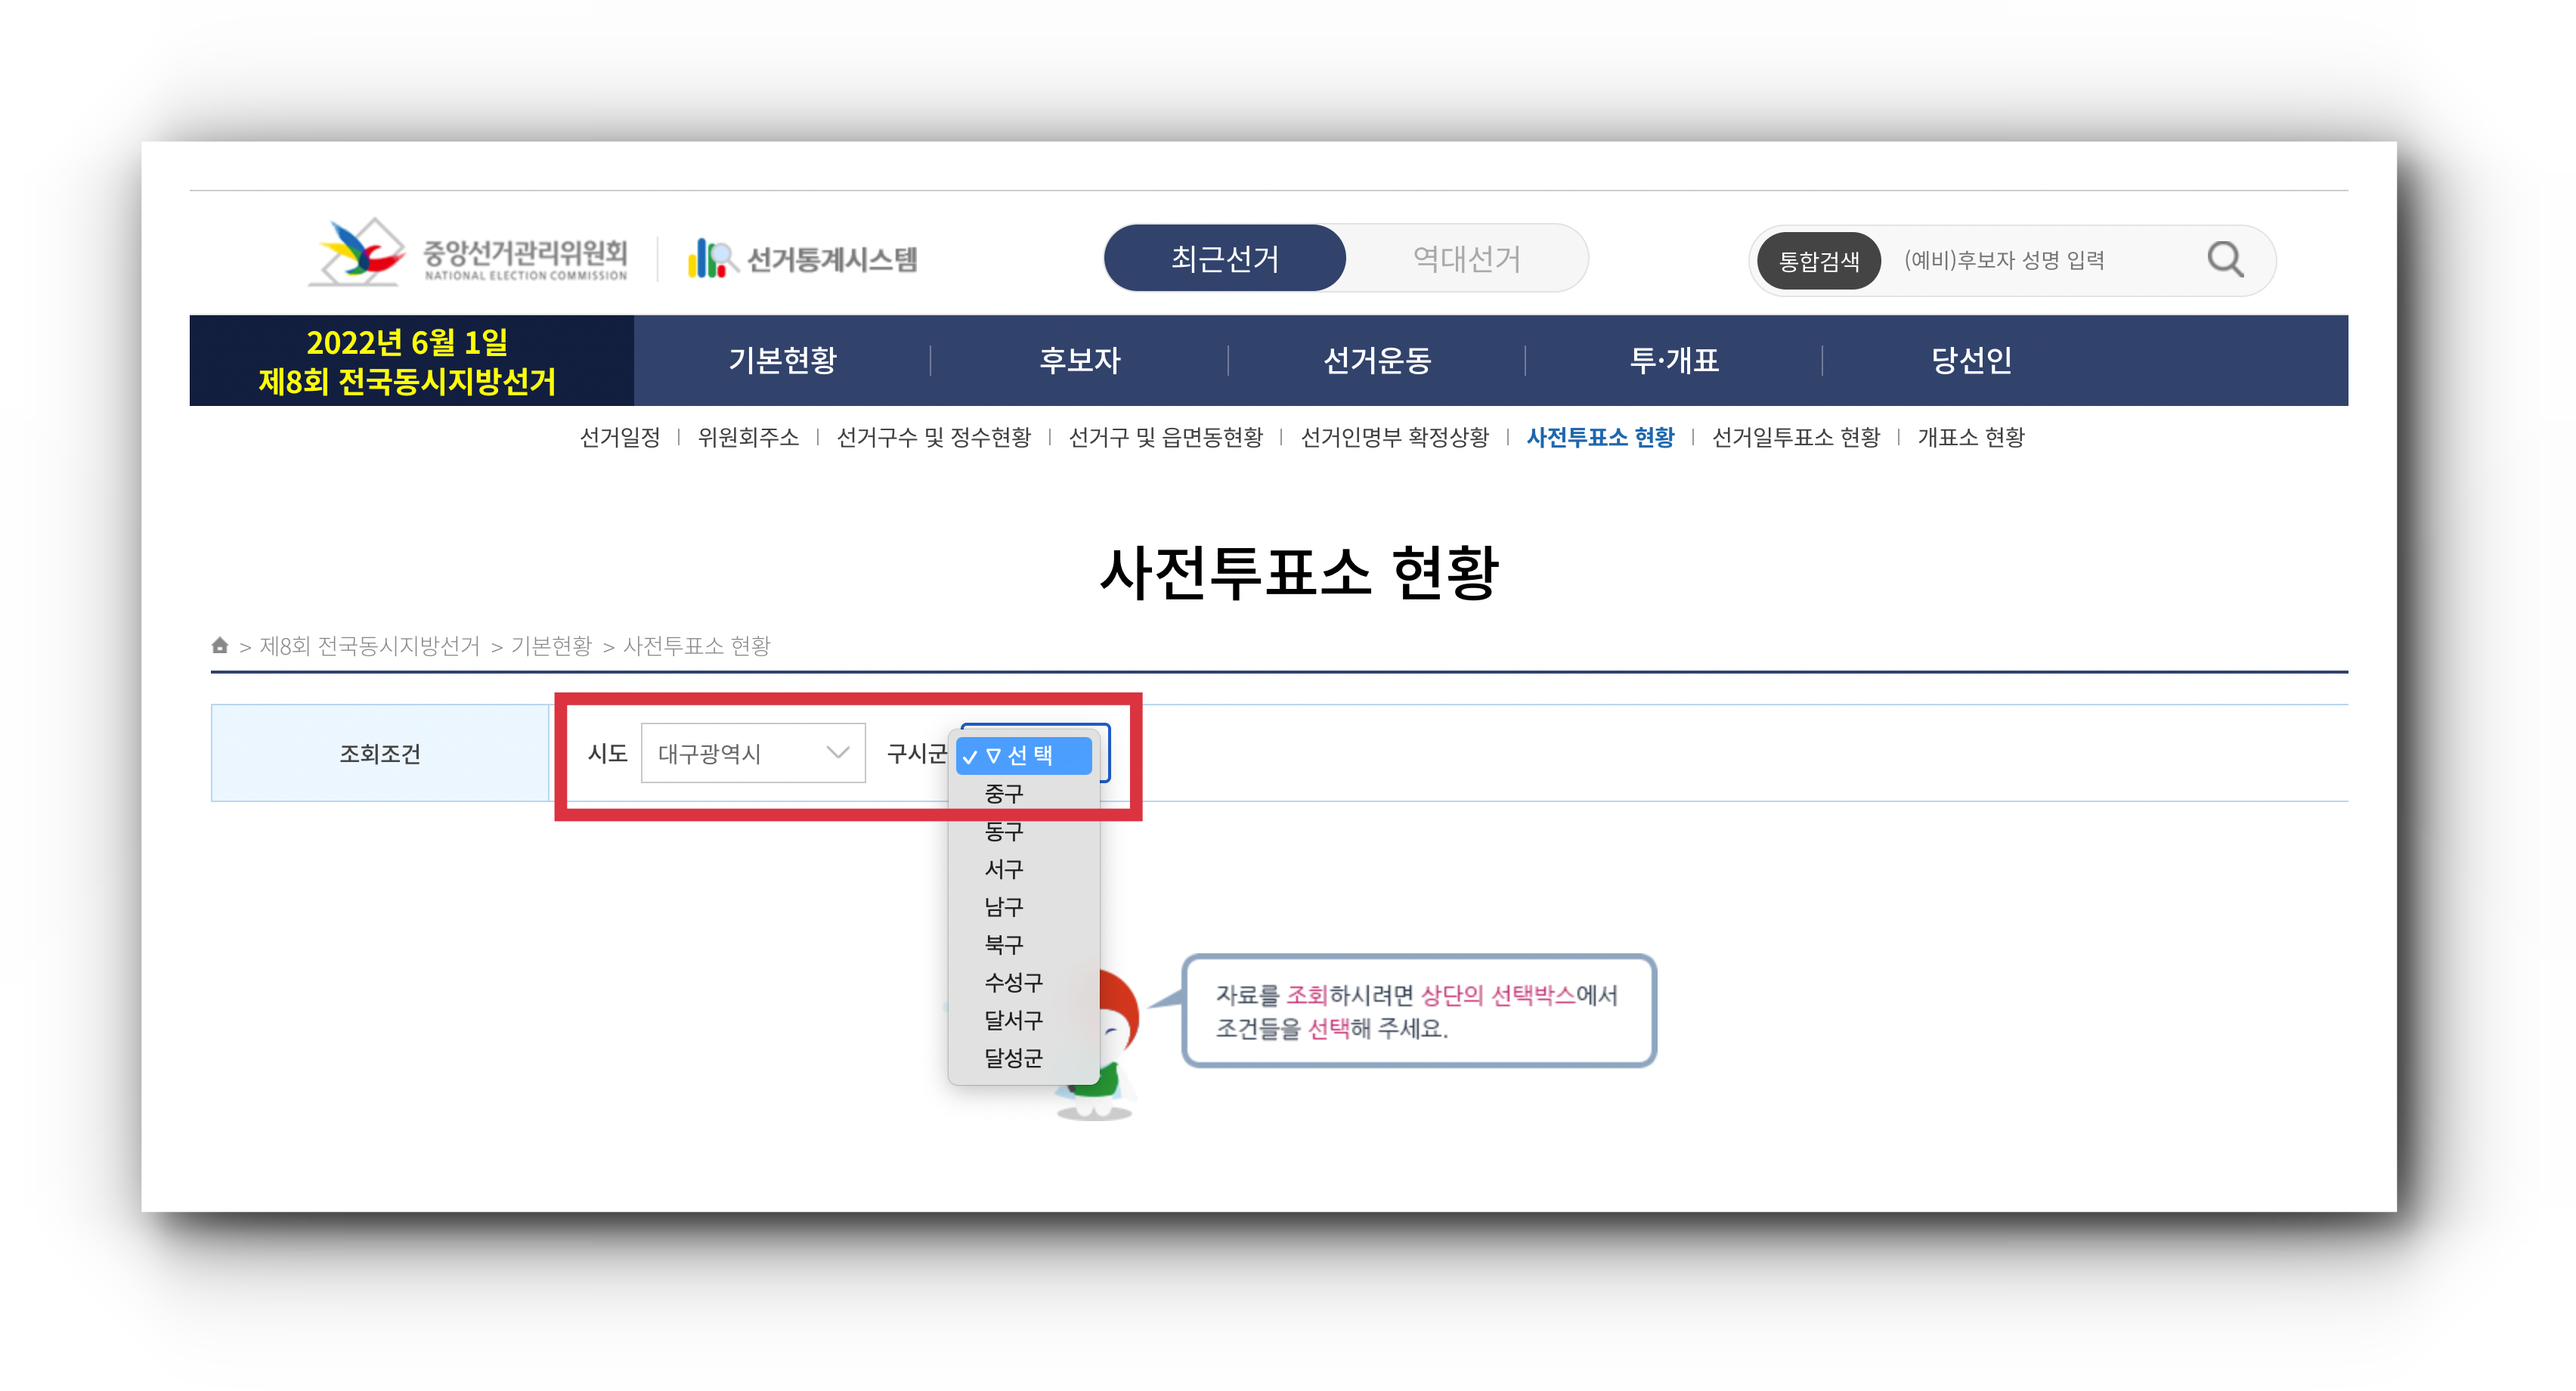Viewport: 2576px width, 1391px height.
Task: Select 중구 from district list
Action: [x=1024, y=794]
